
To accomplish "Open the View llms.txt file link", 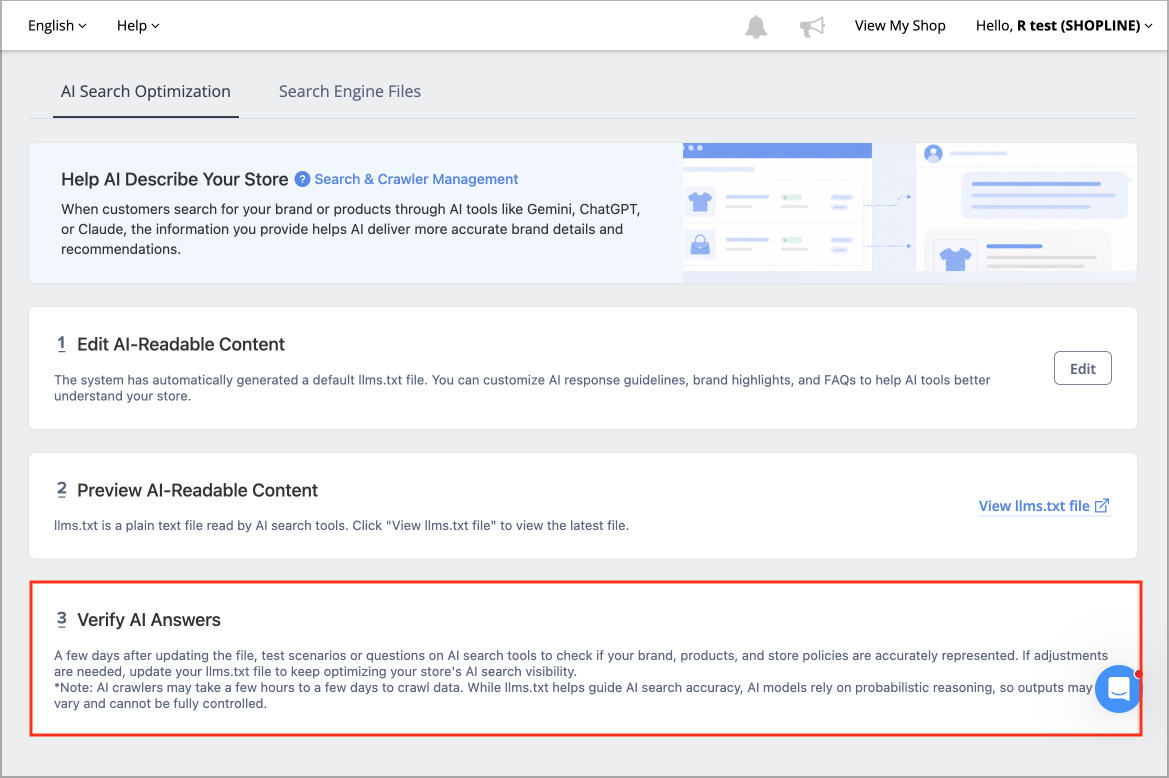I will [1044, 506].
